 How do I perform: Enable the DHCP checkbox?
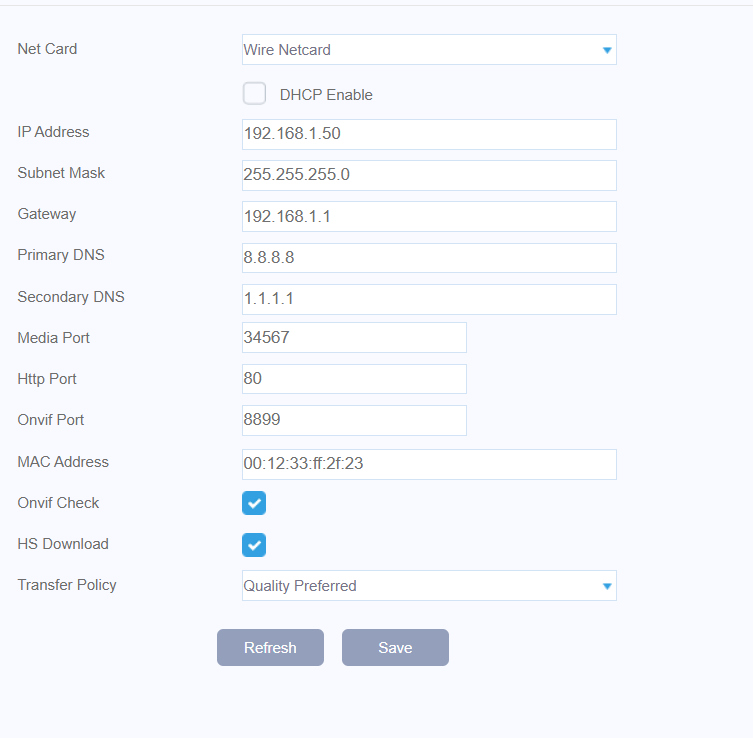point(254,94)
